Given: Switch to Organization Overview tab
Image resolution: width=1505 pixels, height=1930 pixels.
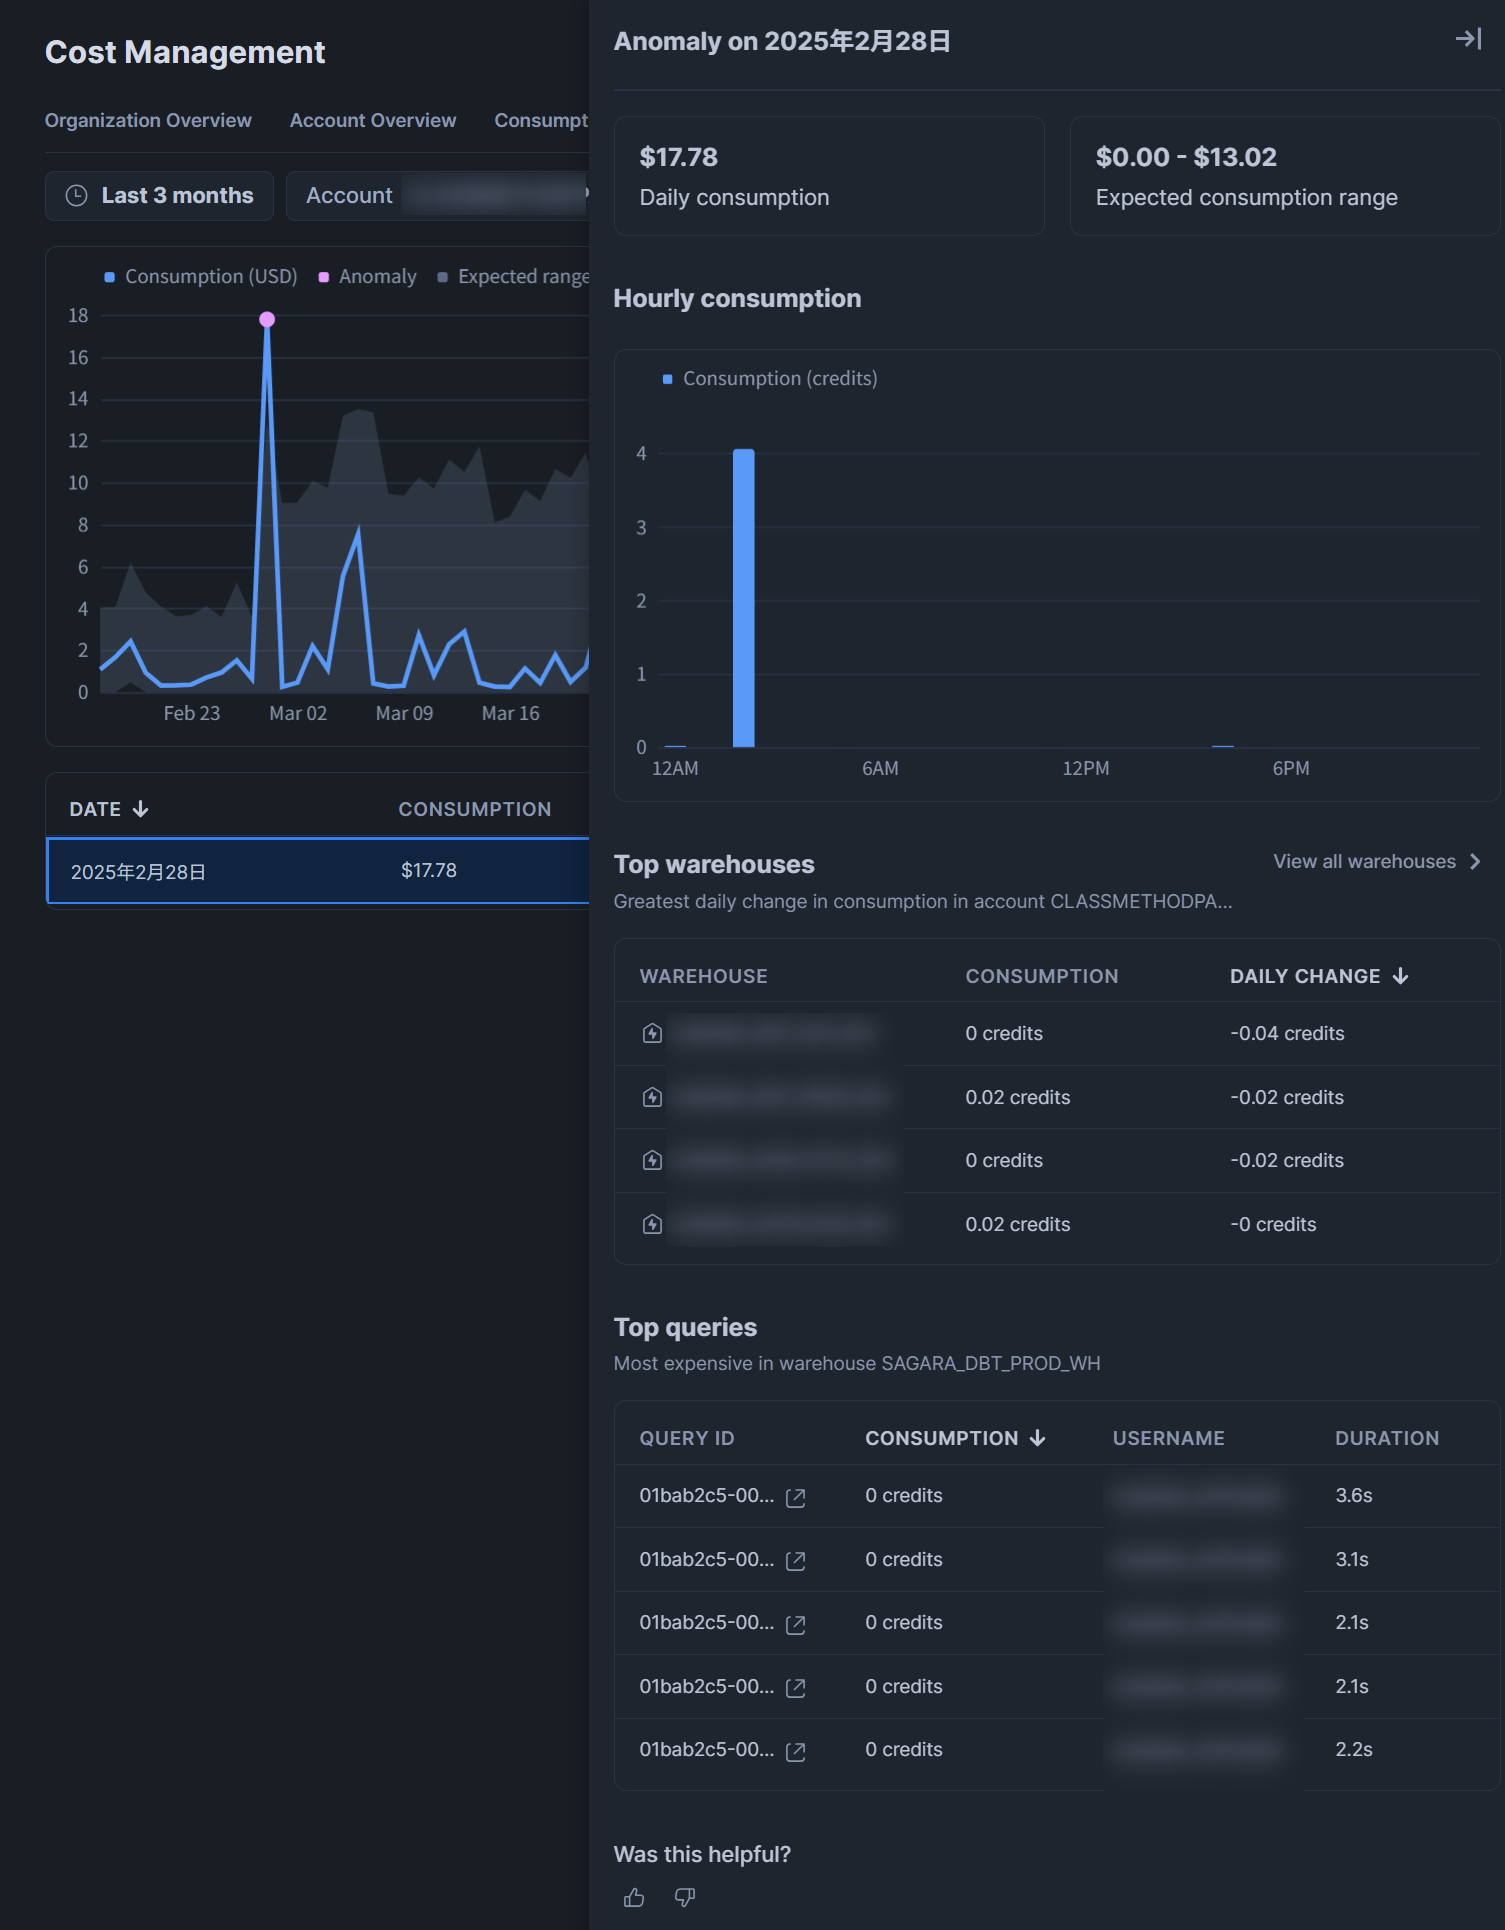Looking at the screenshot, I should 148,120.
